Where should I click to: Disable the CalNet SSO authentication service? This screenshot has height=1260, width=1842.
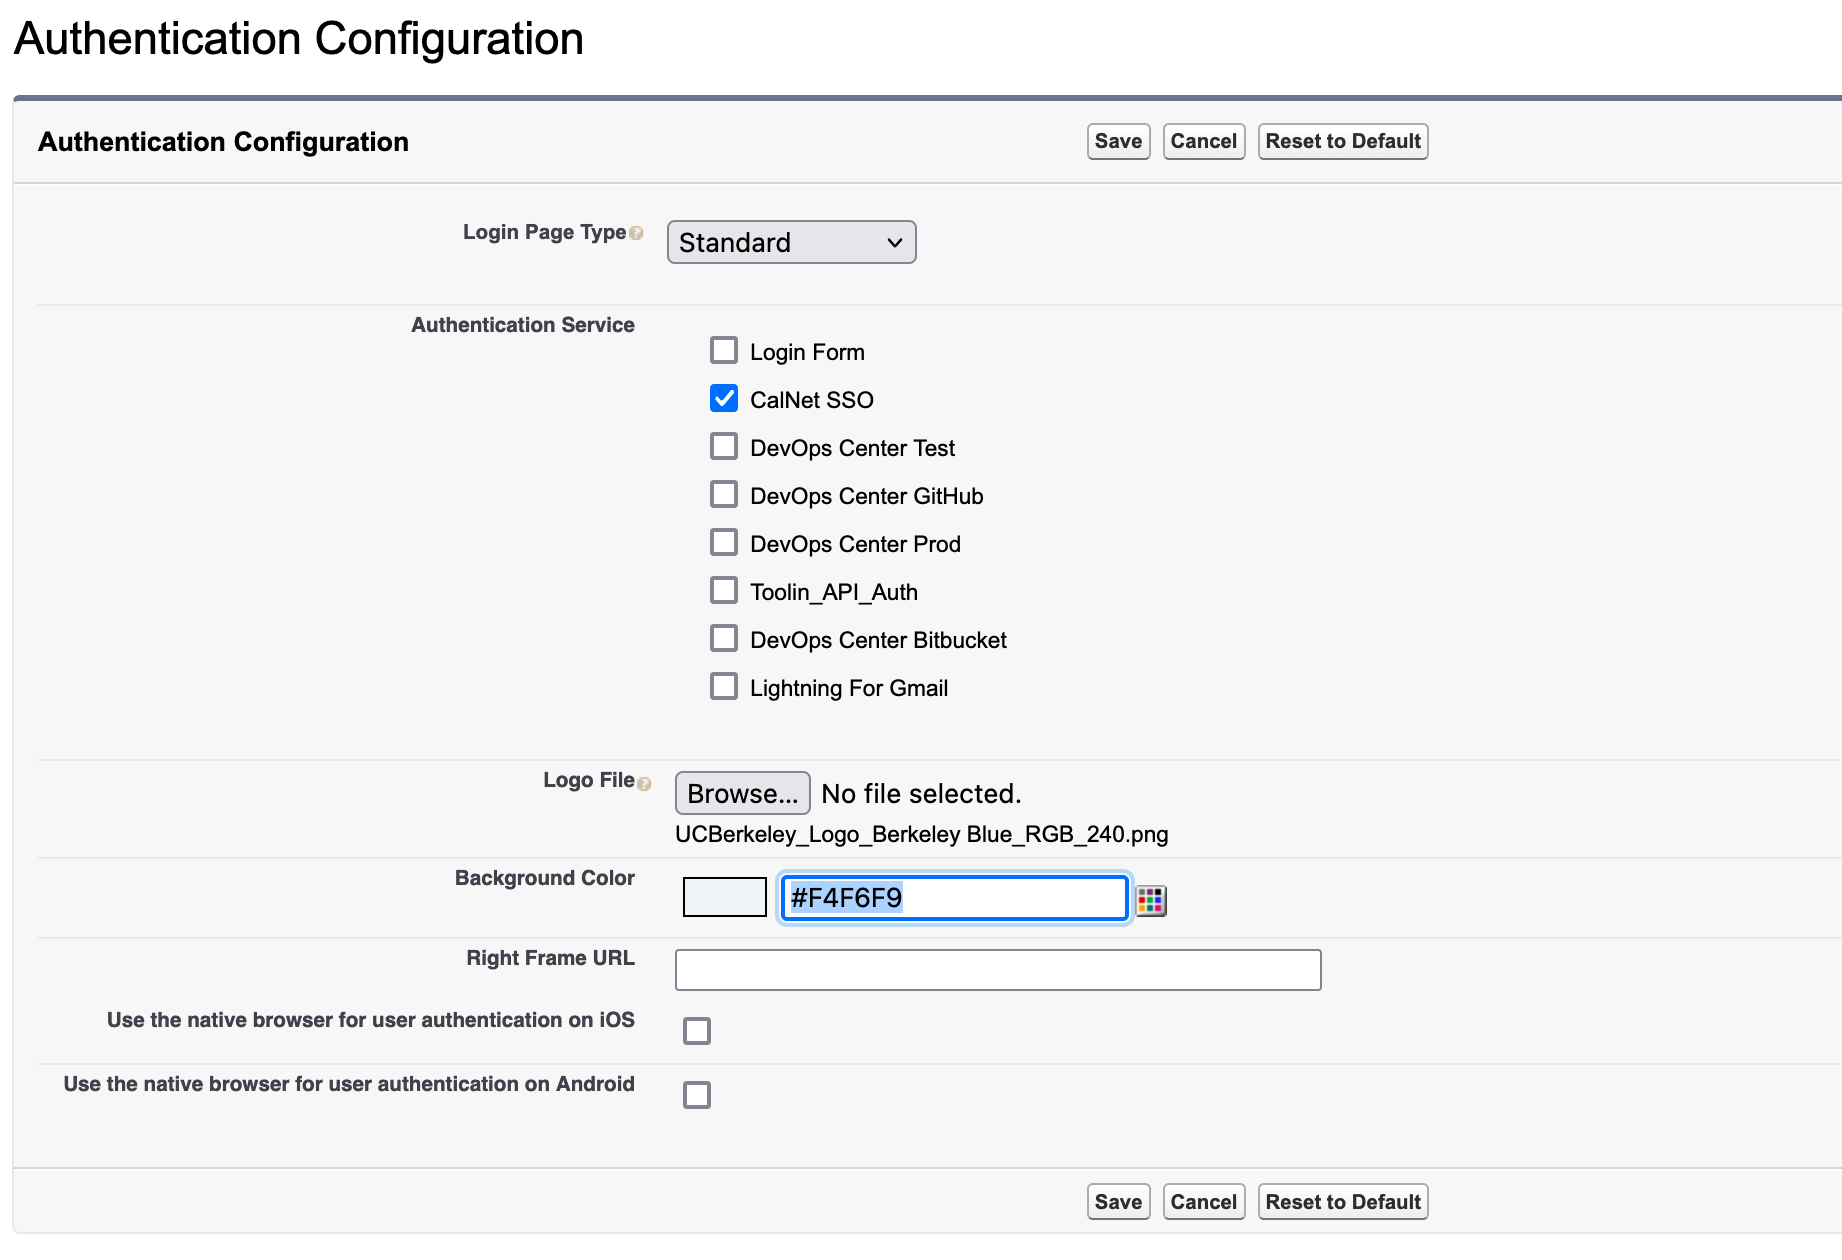coord(724,397)
